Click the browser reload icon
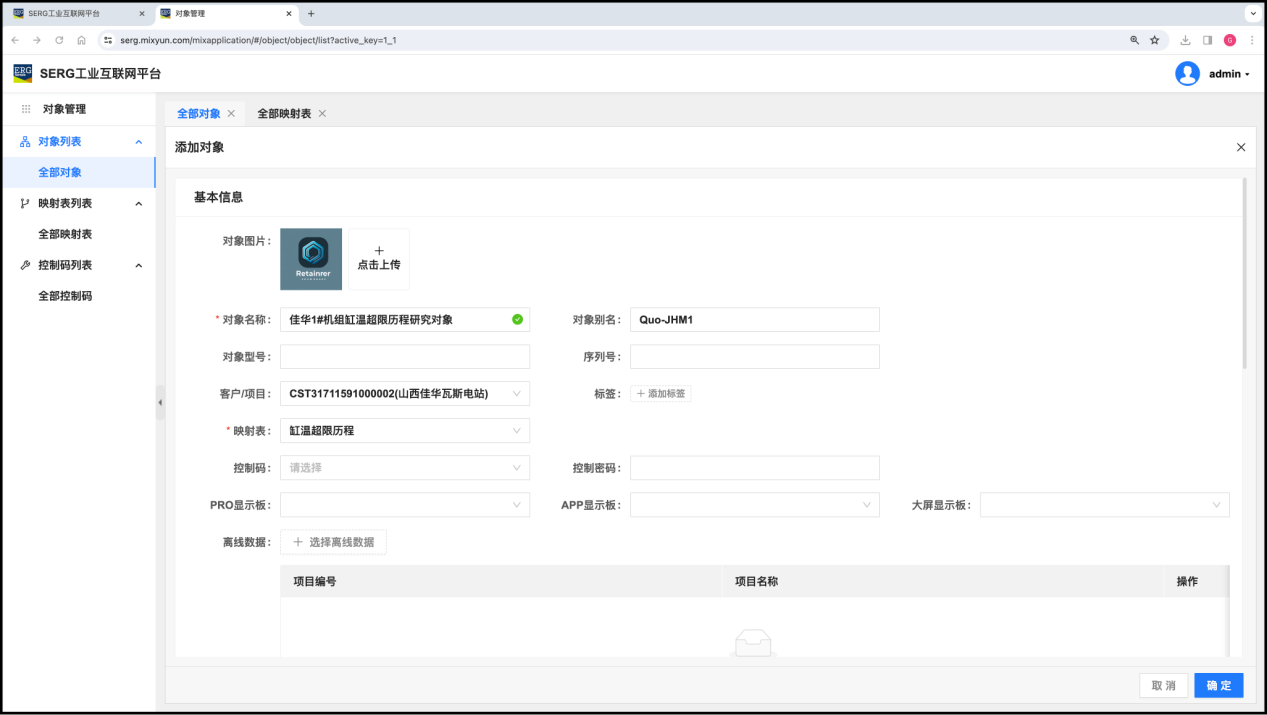 [59, 40]
